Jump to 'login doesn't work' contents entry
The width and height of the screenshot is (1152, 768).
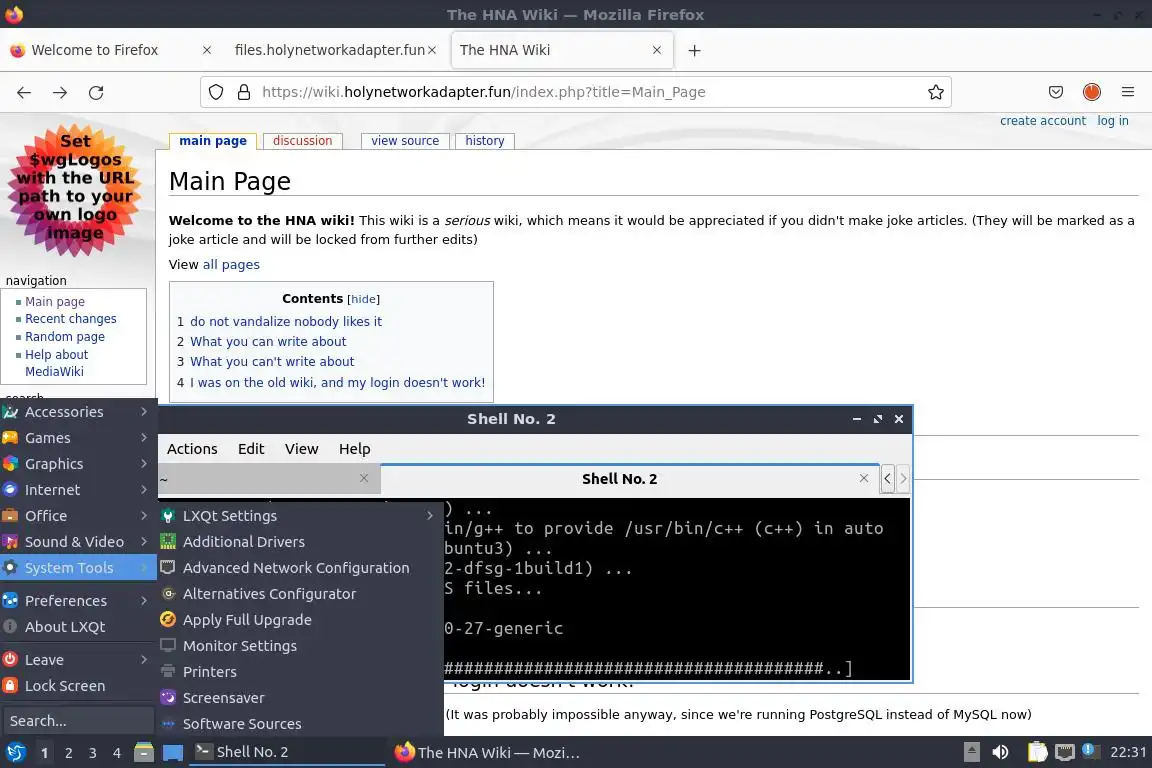point(337,382)
